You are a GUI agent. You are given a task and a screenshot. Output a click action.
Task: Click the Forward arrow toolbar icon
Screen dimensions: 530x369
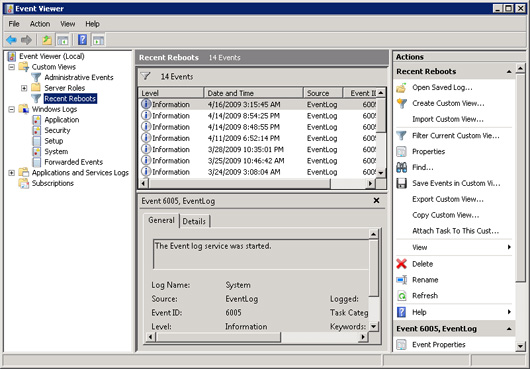(26, 40)
